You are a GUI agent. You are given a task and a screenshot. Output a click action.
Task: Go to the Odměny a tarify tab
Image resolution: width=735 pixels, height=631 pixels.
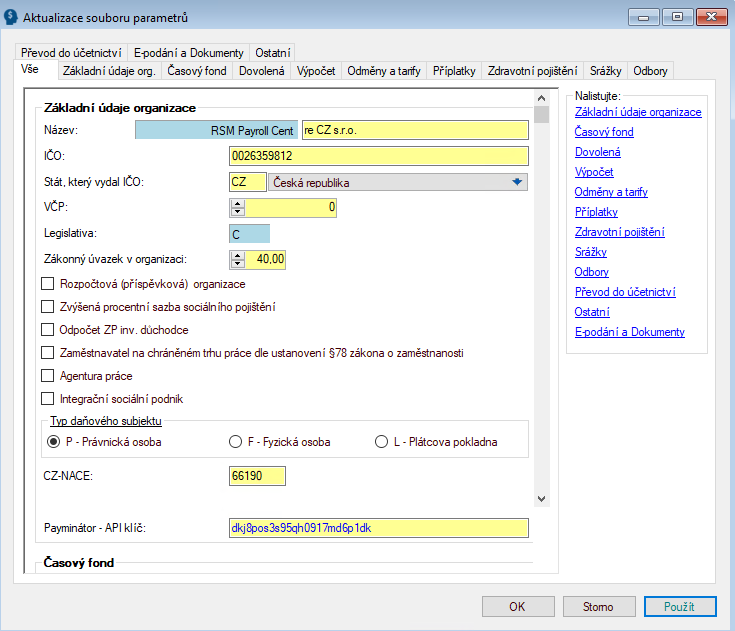[x=384, y=71]
